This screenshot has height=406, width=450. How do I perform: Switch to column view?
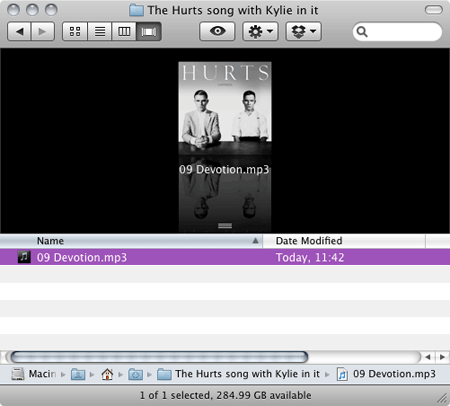pos(124,32)
